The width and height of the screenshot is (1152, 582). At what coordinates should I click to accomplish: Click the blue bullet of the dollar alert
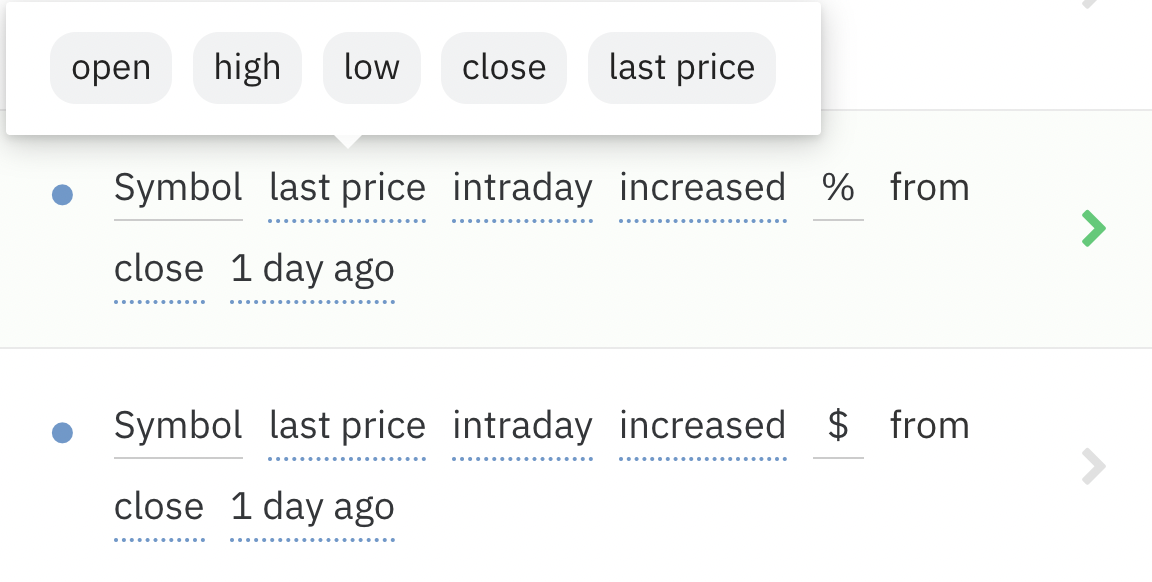pos(62,432)
